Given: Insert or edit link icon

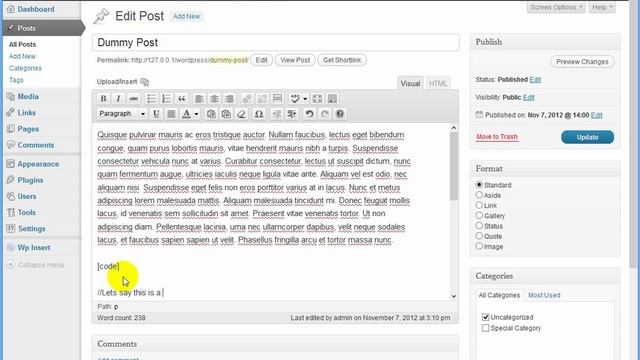Looking at the screenshot, I should [x=247, y=98].
